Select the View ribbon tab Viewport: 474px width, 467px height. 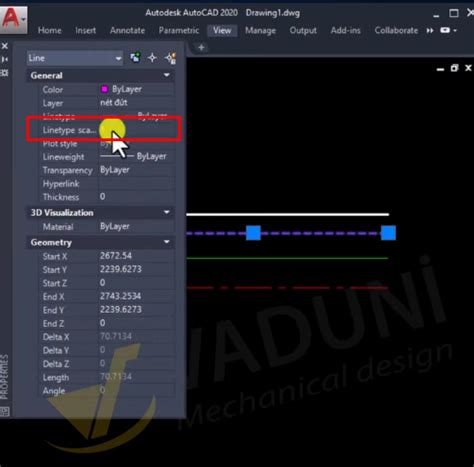222,31
